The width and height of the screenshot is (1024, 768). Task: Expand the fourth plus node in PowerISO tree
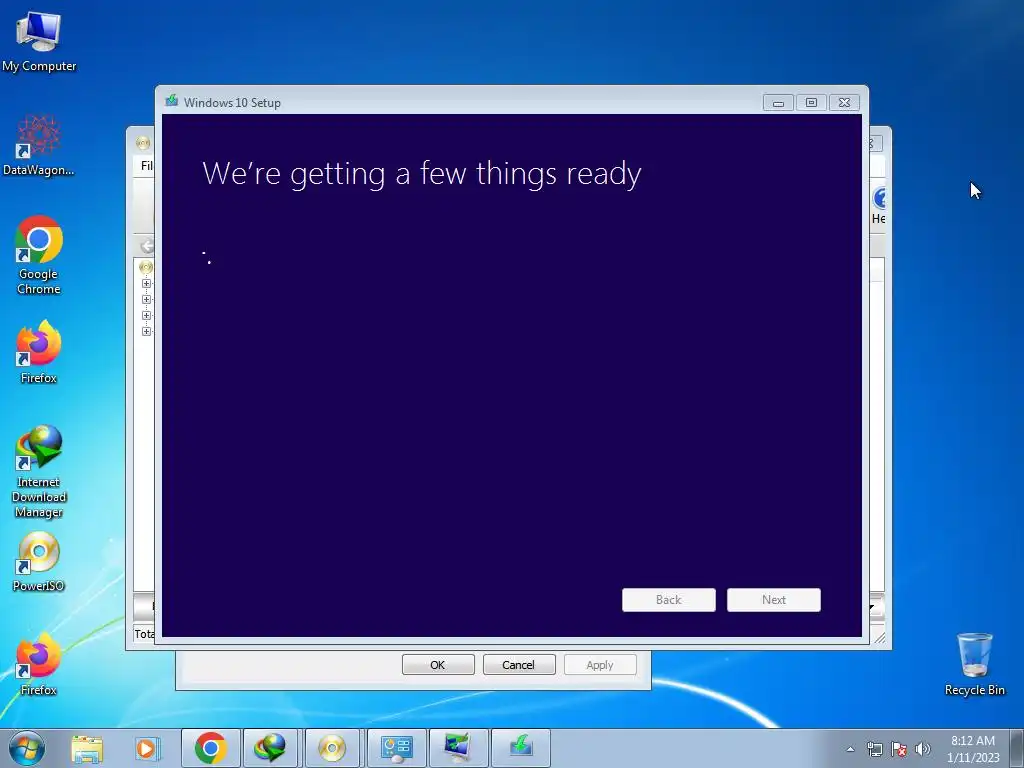146,331
